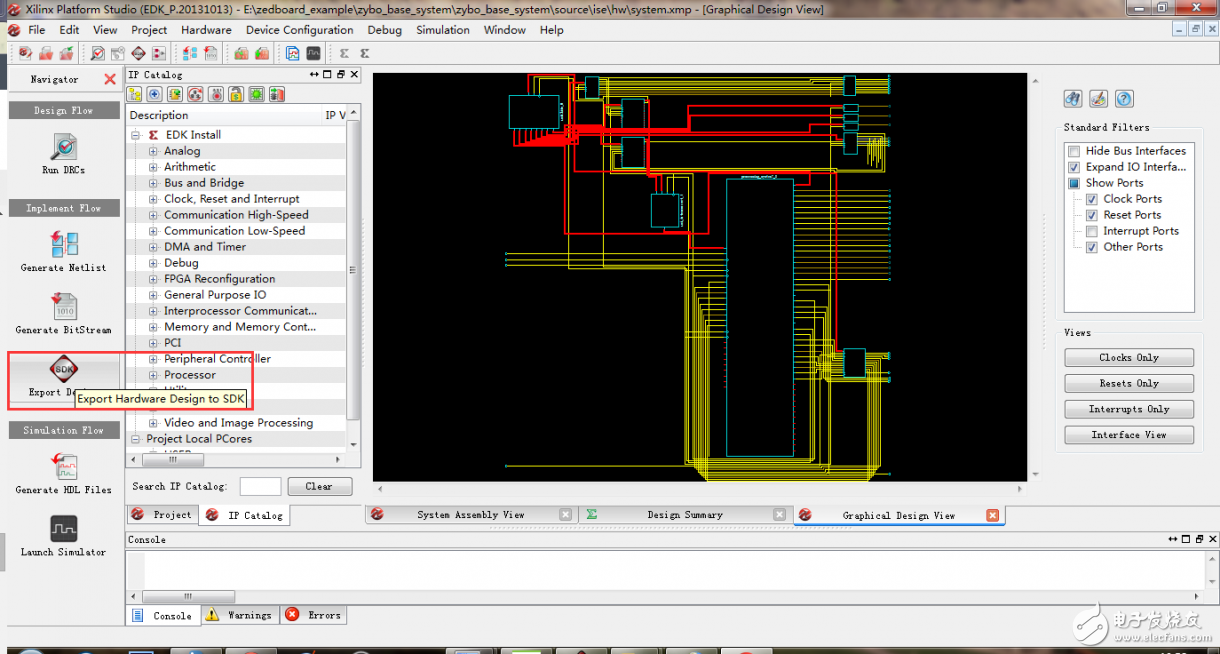This screenshot has width=1220, height=654.
Task: Expand the Debug IP category
Action: coord(154,263)
